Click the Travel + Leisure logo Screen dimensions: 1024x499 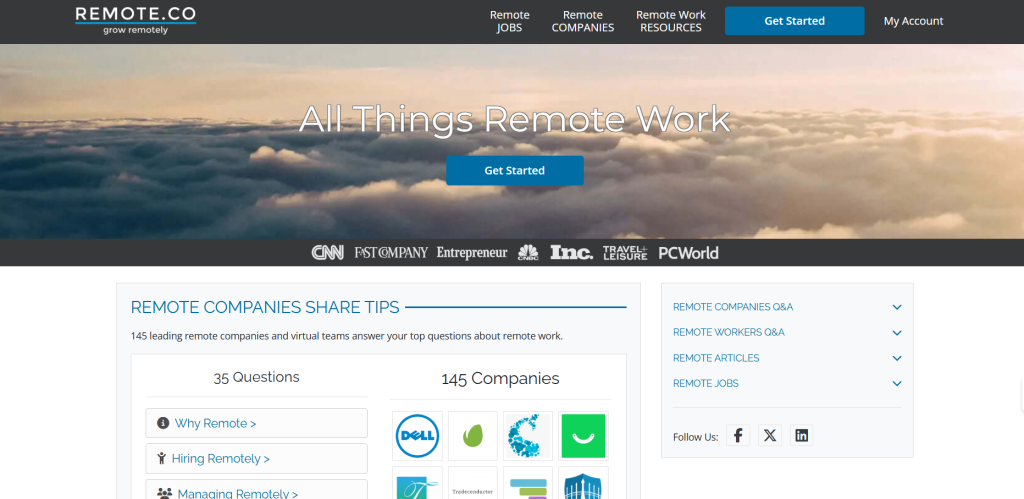point(625,253)
